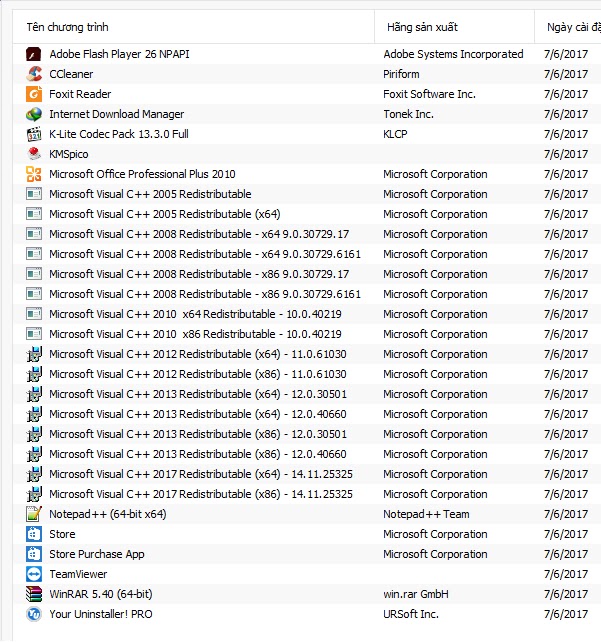
Task: Click icon of Visual C++ 2012 (x86) 11.0.61030
Action: (x=34, y=374)
